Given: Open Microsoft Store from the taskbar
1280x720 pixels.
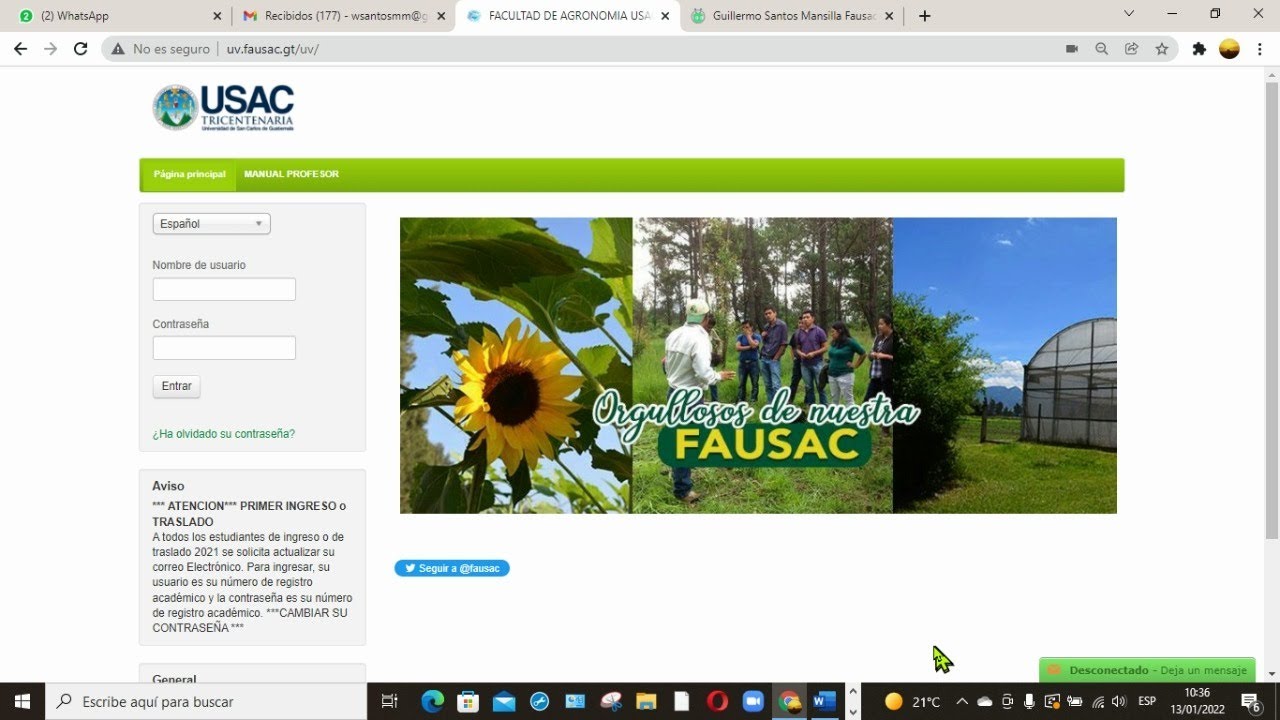Looking at the screenshot, I should click(468, 701).
